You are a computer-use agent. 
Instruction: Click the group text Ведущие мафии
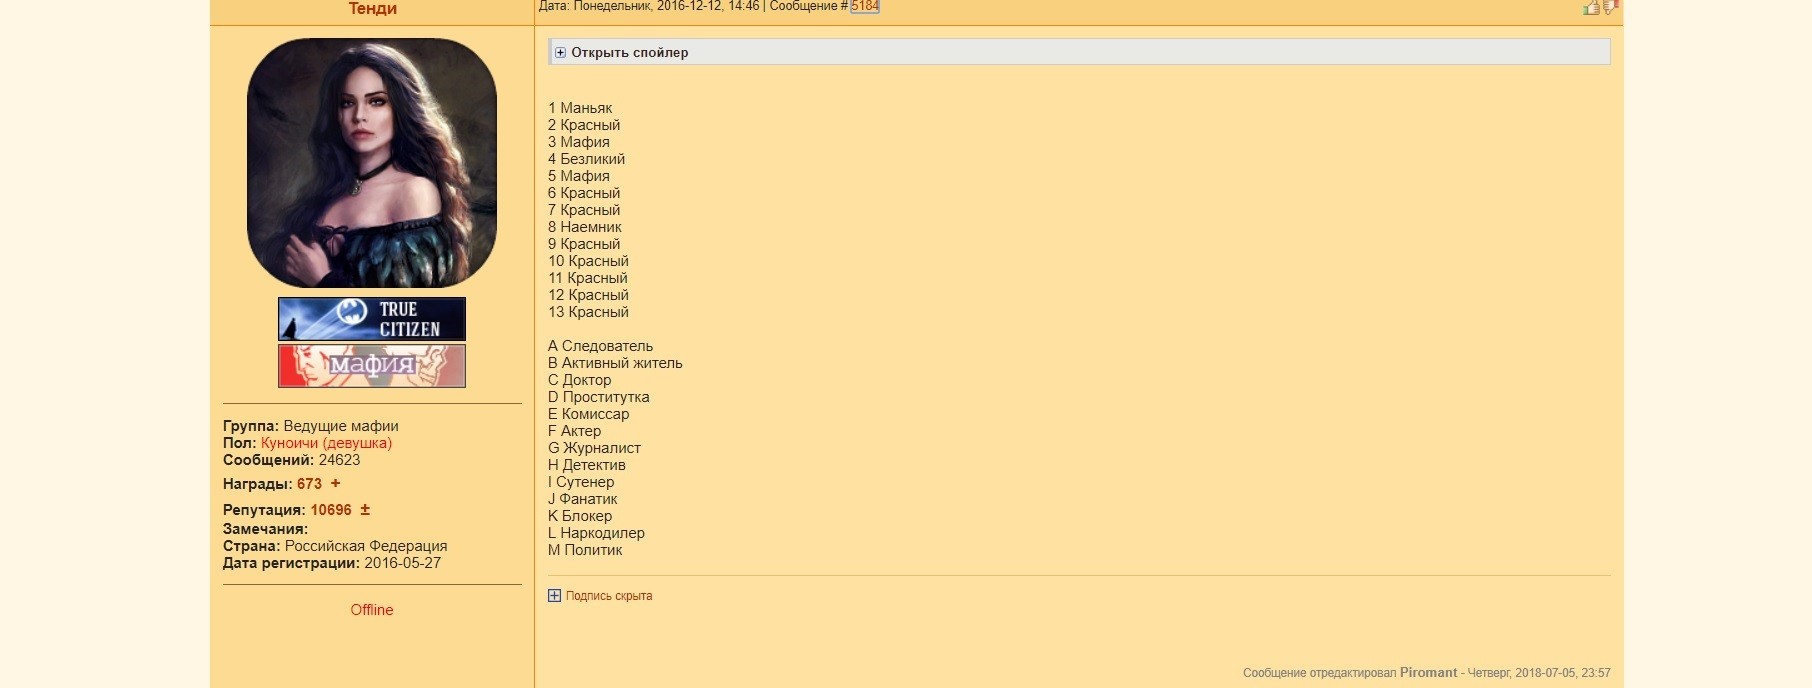coord(341,426)
